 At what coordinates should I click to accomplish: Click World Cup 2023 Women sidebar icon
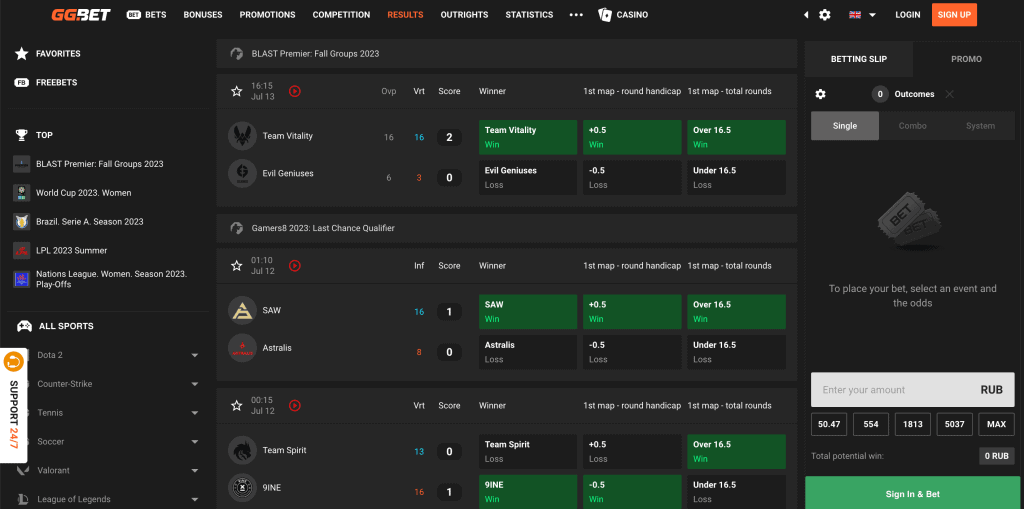(22, 193)
